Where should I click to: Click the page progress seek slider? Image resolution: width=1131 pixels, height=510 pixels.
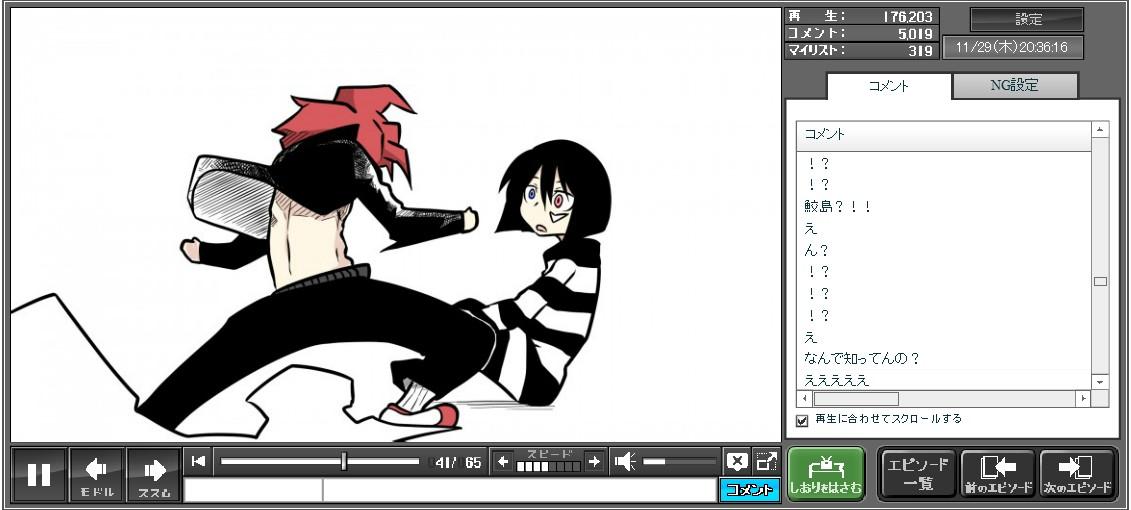coord(320,462)
